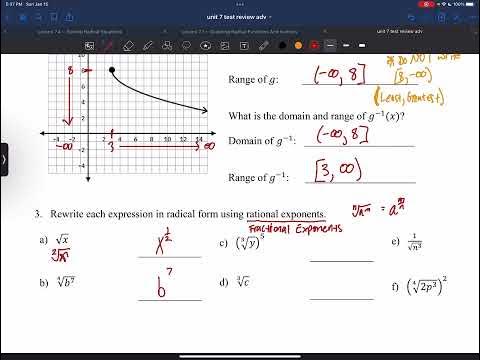The width and height of the screenshot is (480, 360).
Task: Undo the last stroke
Action: click(x=411, y=17)
